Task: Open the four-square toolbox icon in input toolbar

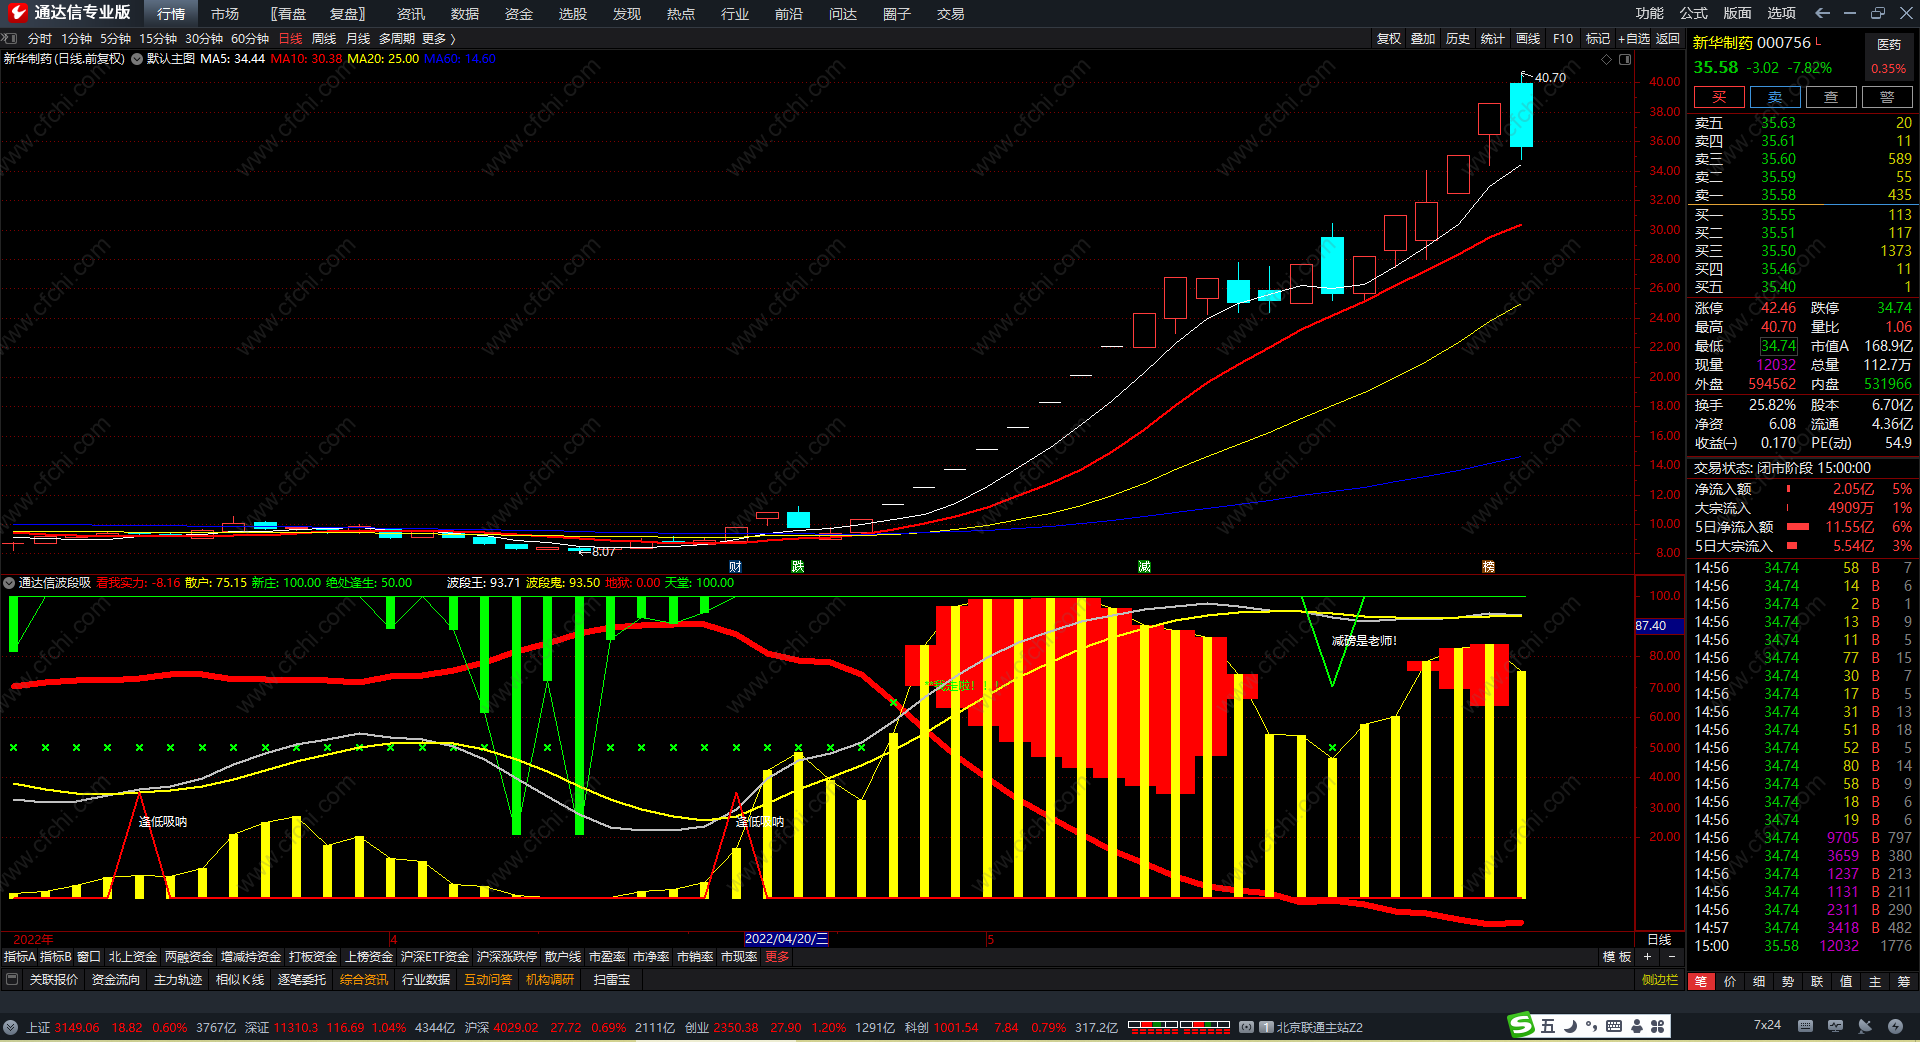Action: coord(1658,1026)
